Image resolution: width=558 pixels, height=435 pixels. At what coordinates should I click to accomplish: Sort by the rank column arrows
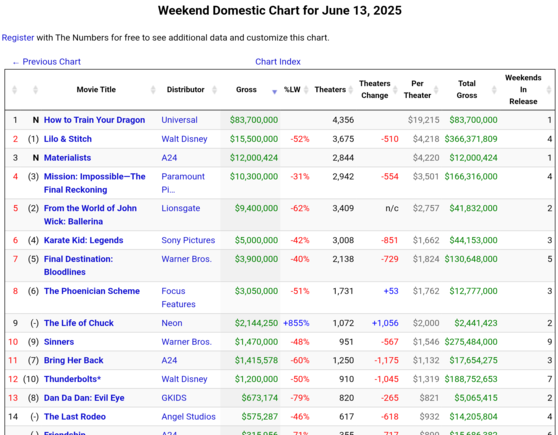(15, 90)
